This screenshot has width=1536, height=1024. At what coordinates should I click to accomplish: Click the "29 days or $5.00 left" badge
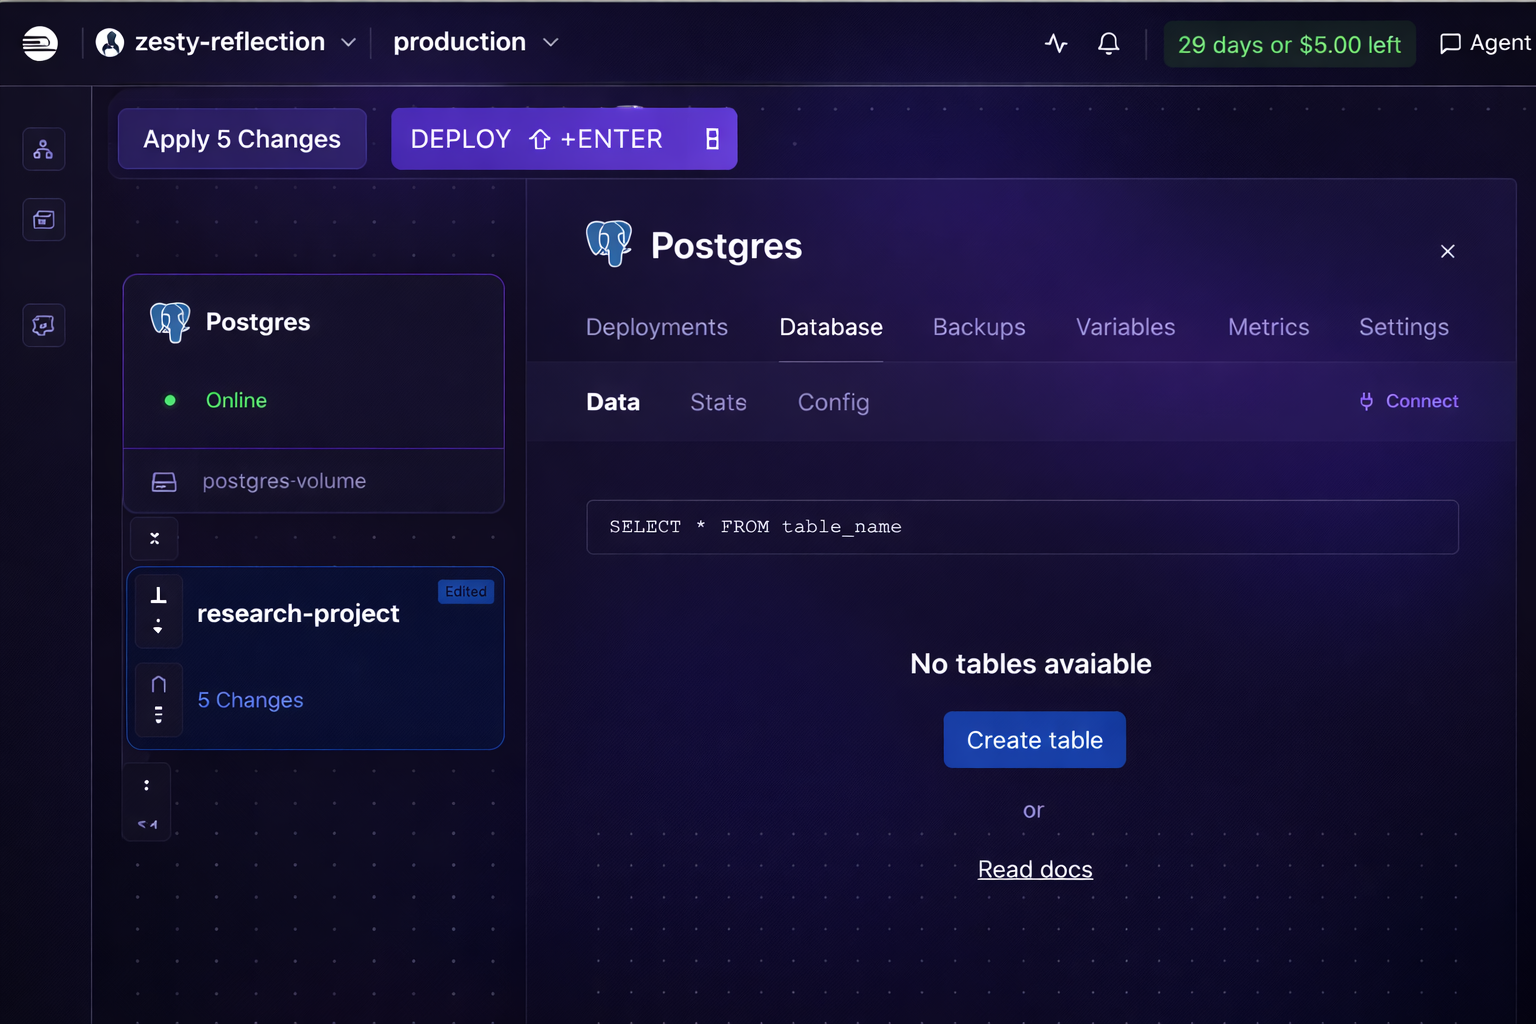pos(1289,44)
